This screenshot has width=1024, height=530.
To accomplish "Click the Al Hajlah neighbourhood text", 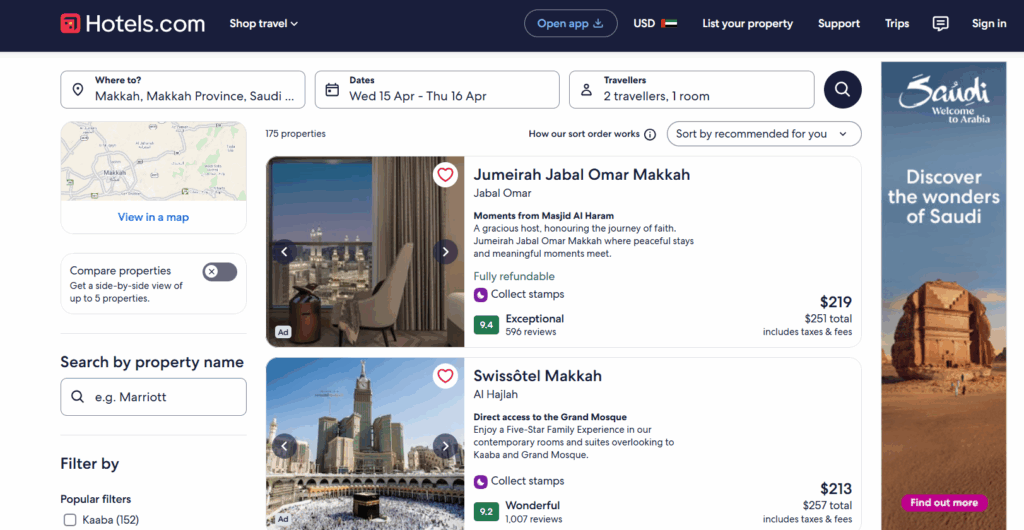I will pyautogui.click(x=498, y=394).
